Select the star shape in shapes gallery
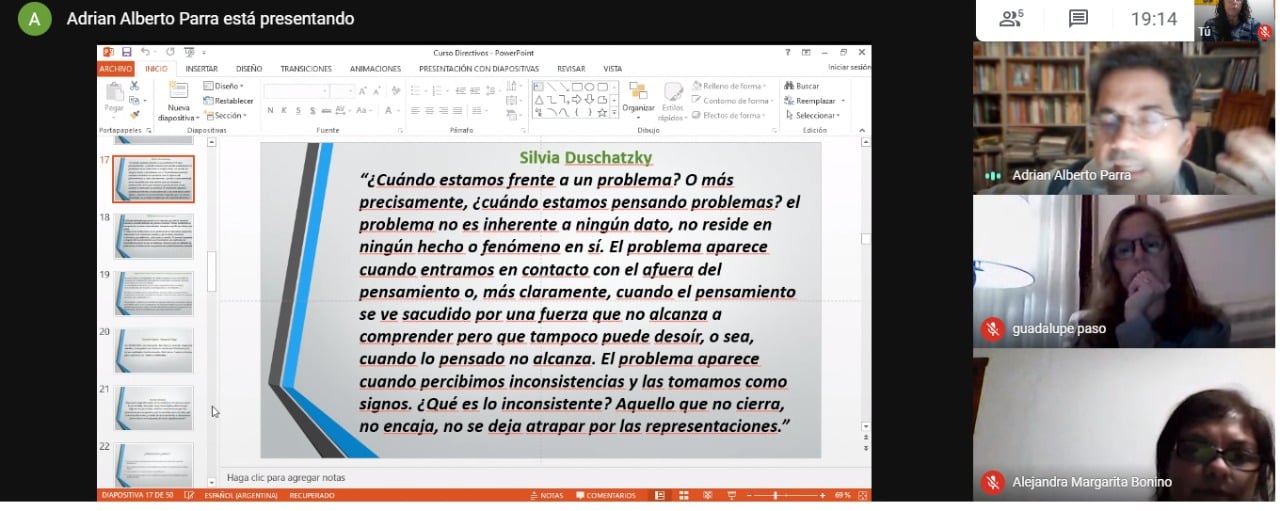Screen dimensions: 1280x511 click(x=602, y=113)
